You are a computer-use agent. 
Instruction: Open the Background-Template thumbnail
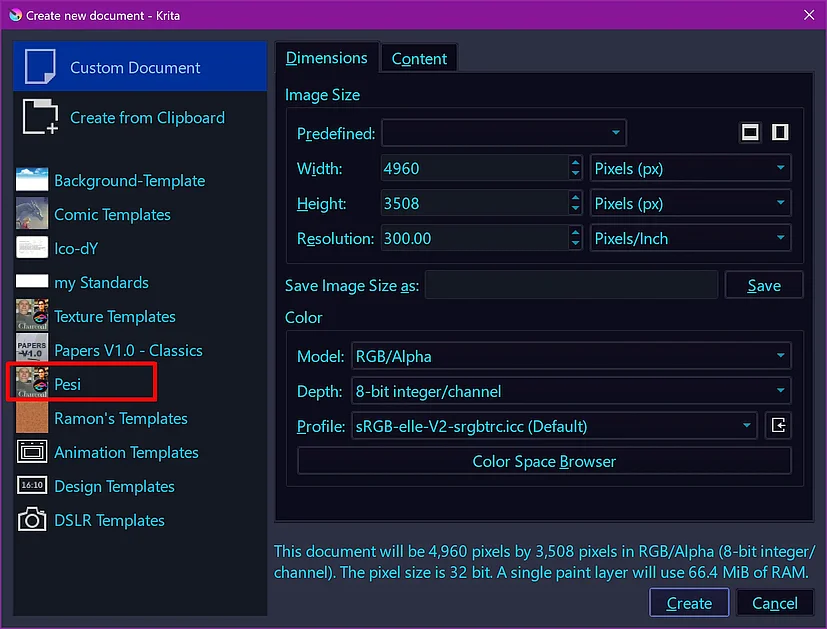(x=32, y=180)
